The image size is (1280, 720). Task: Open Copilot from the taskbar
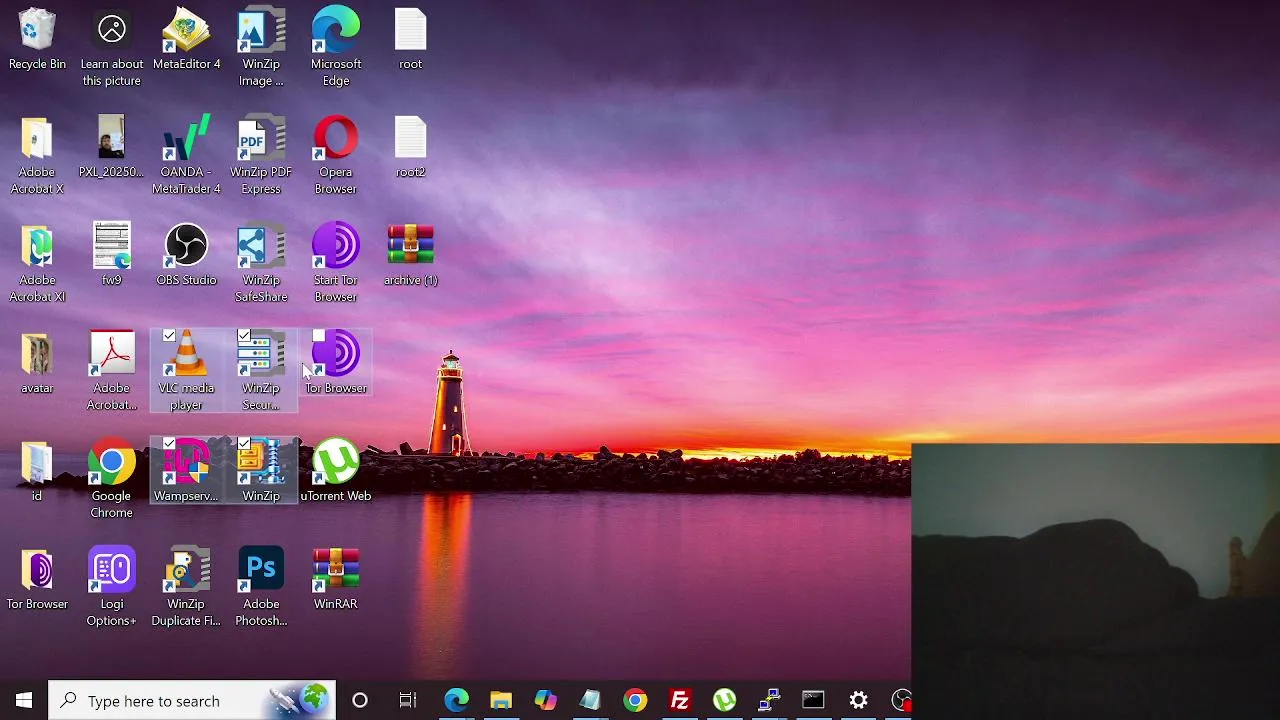(546, 700)
